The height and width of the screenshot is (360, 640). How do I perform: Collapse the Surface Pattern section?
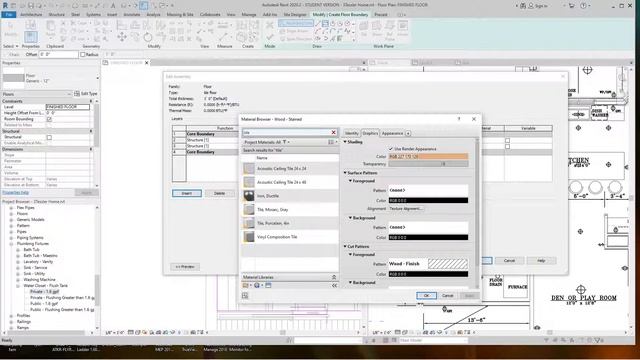345,173
